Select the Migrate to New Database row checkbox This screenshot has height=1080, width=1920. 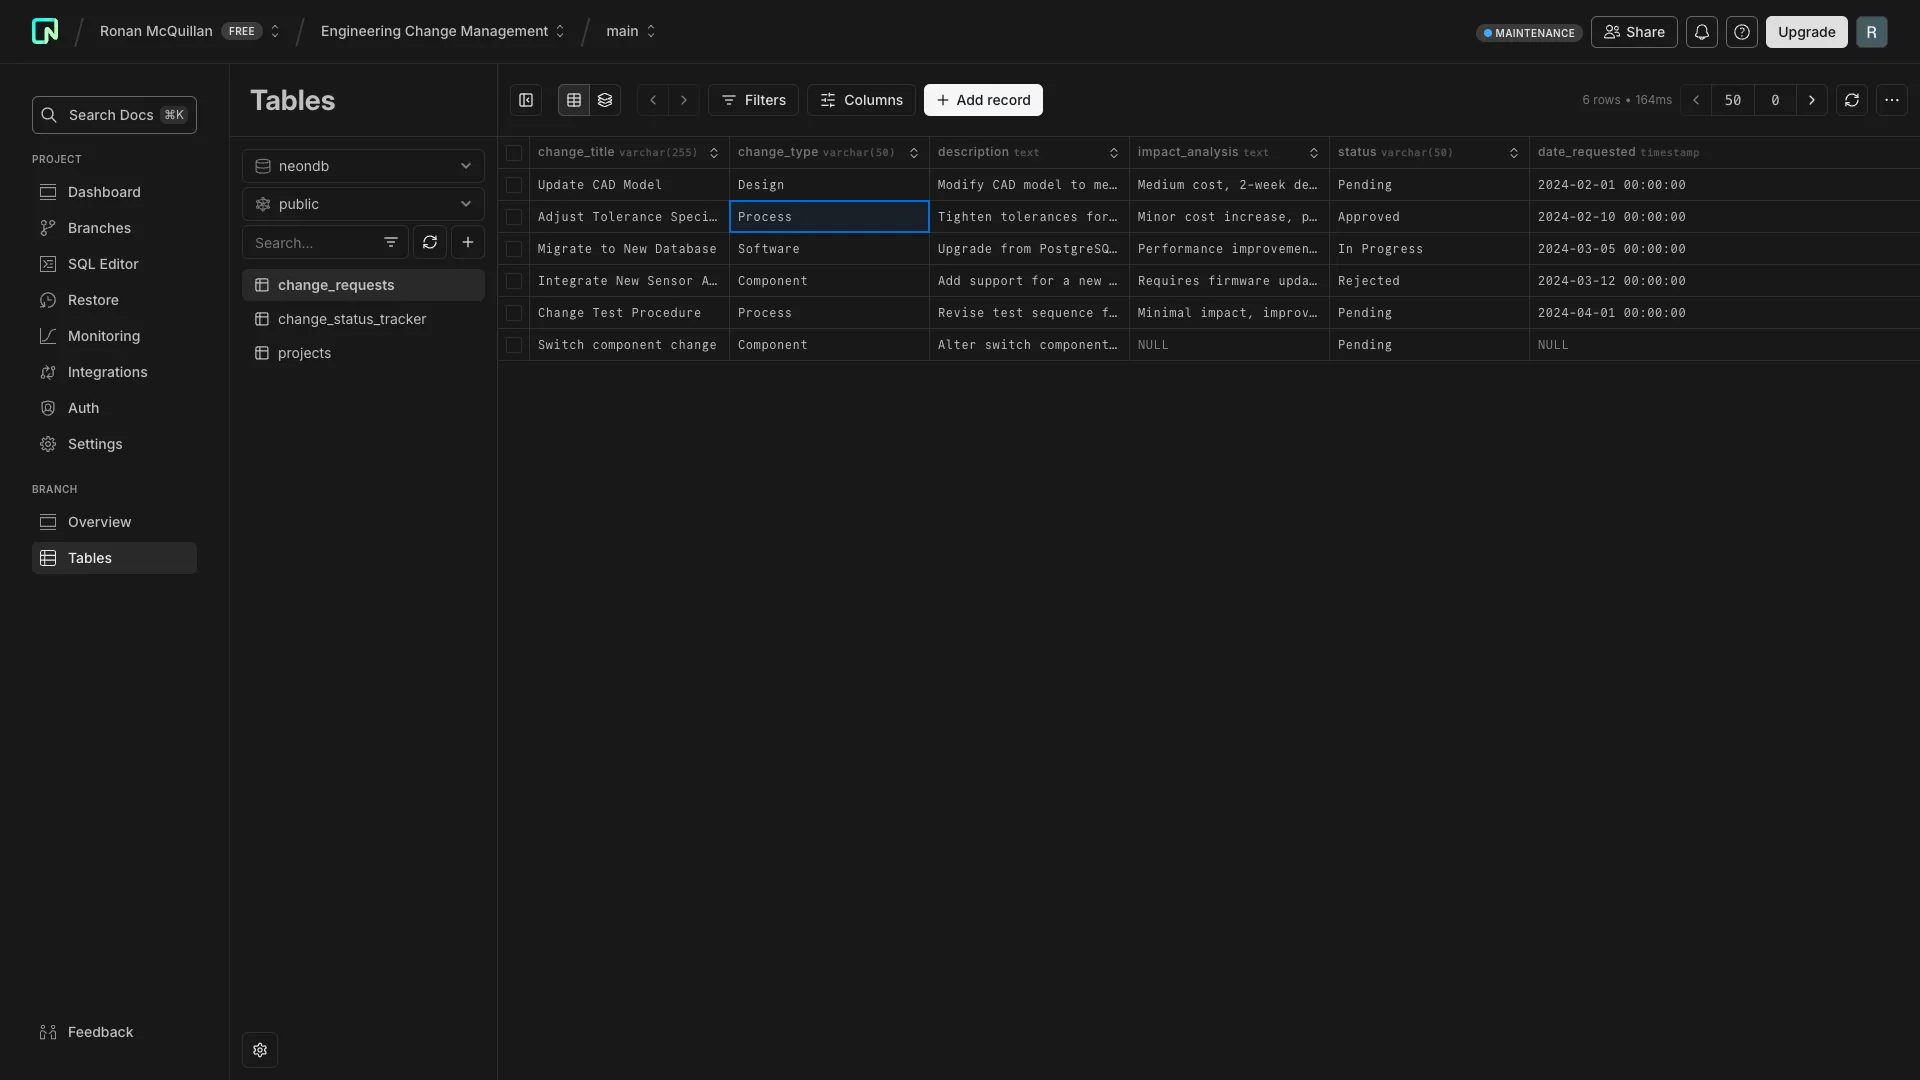(x=514, y=249)
